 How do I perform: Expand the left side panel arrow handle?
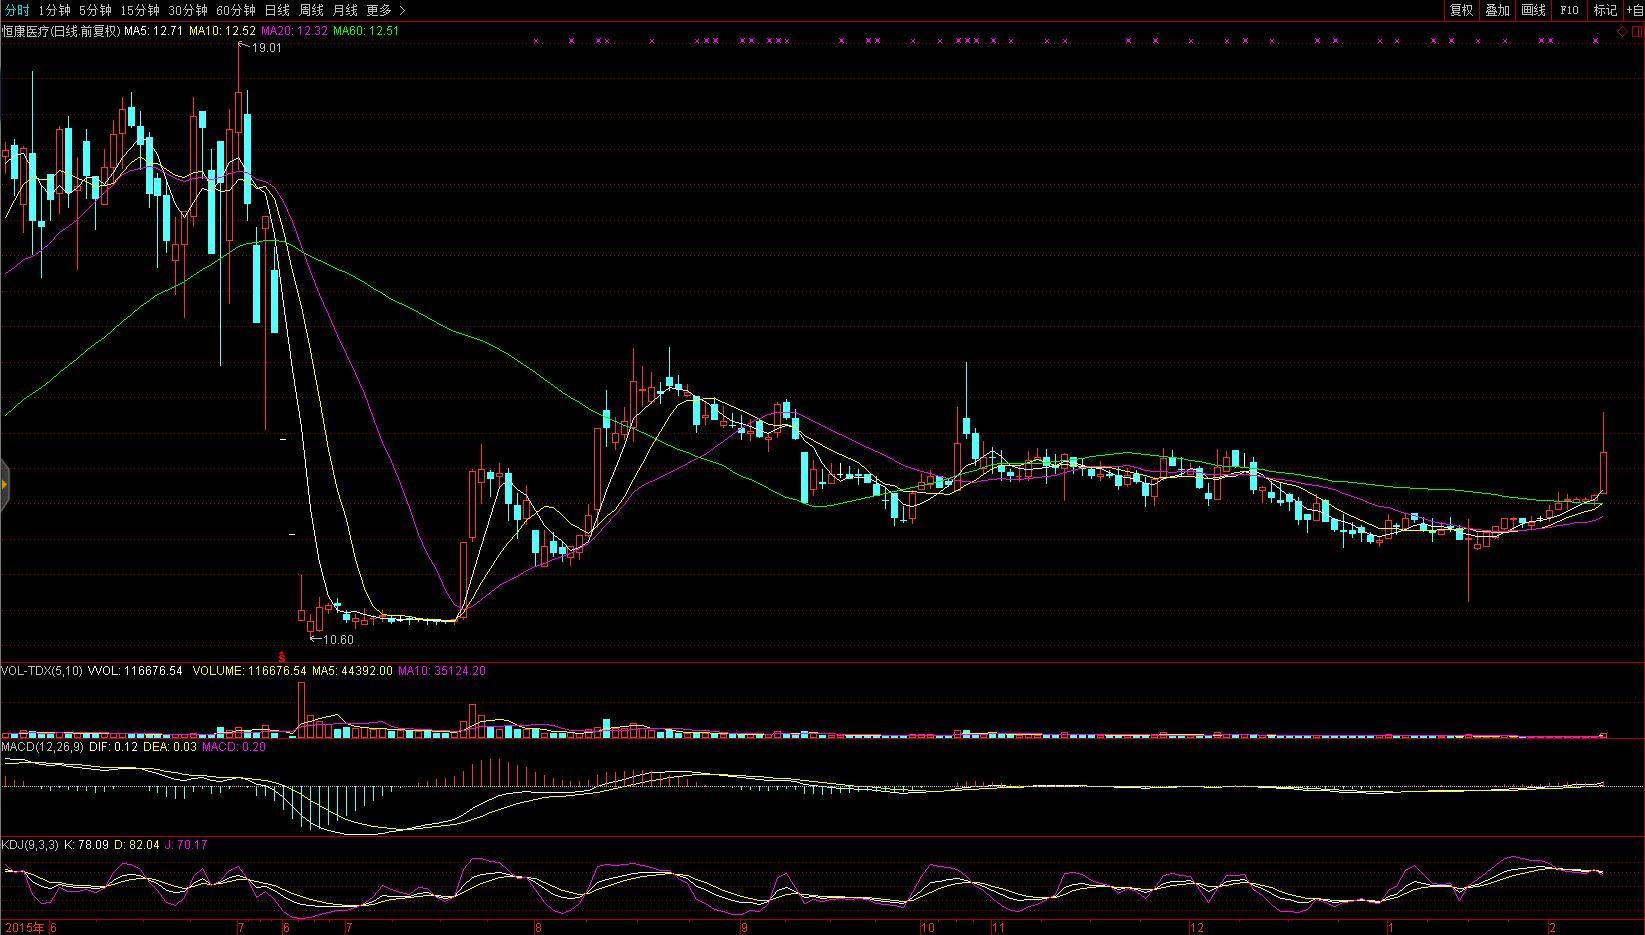4,485
